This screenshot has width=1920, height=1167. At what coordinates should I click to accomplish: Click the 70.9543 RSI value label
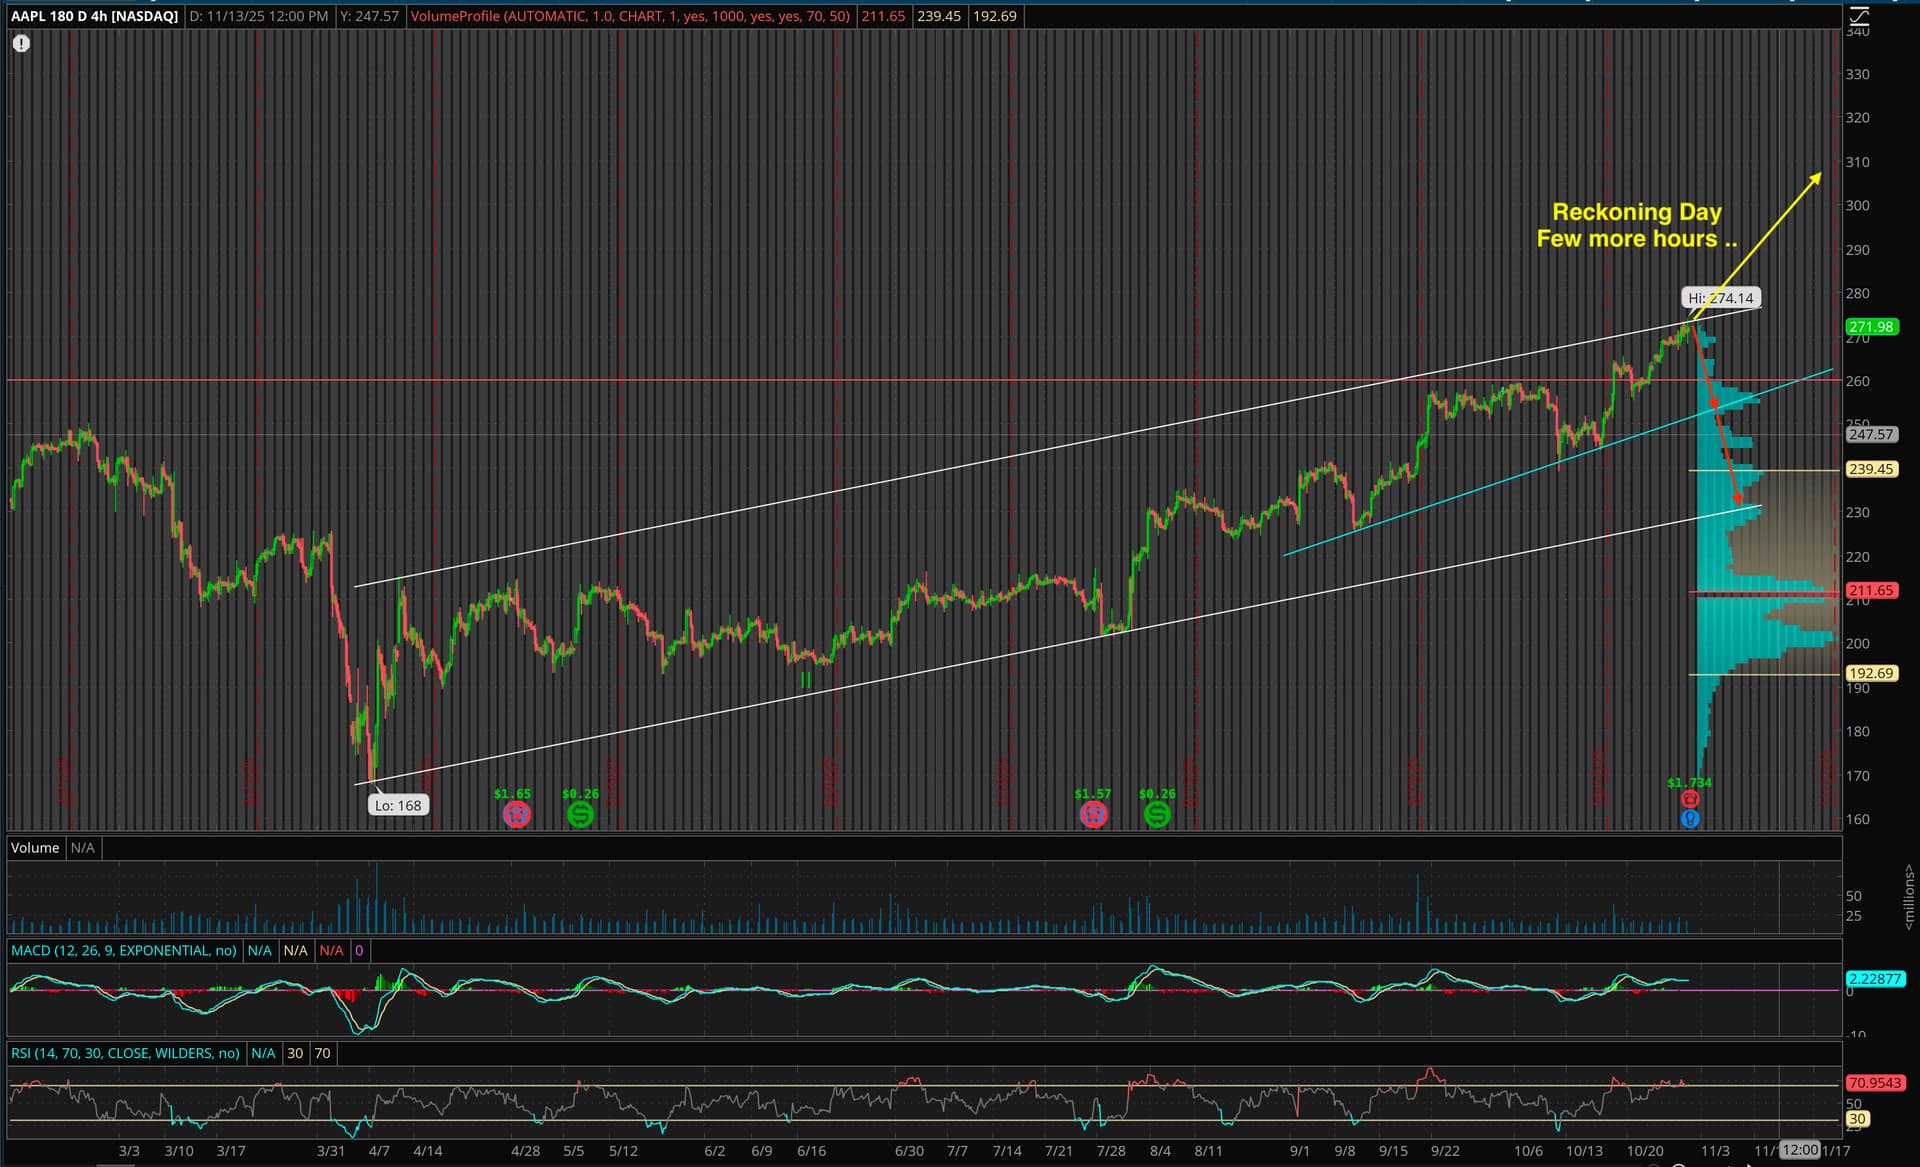[x=1874, y=1083]
